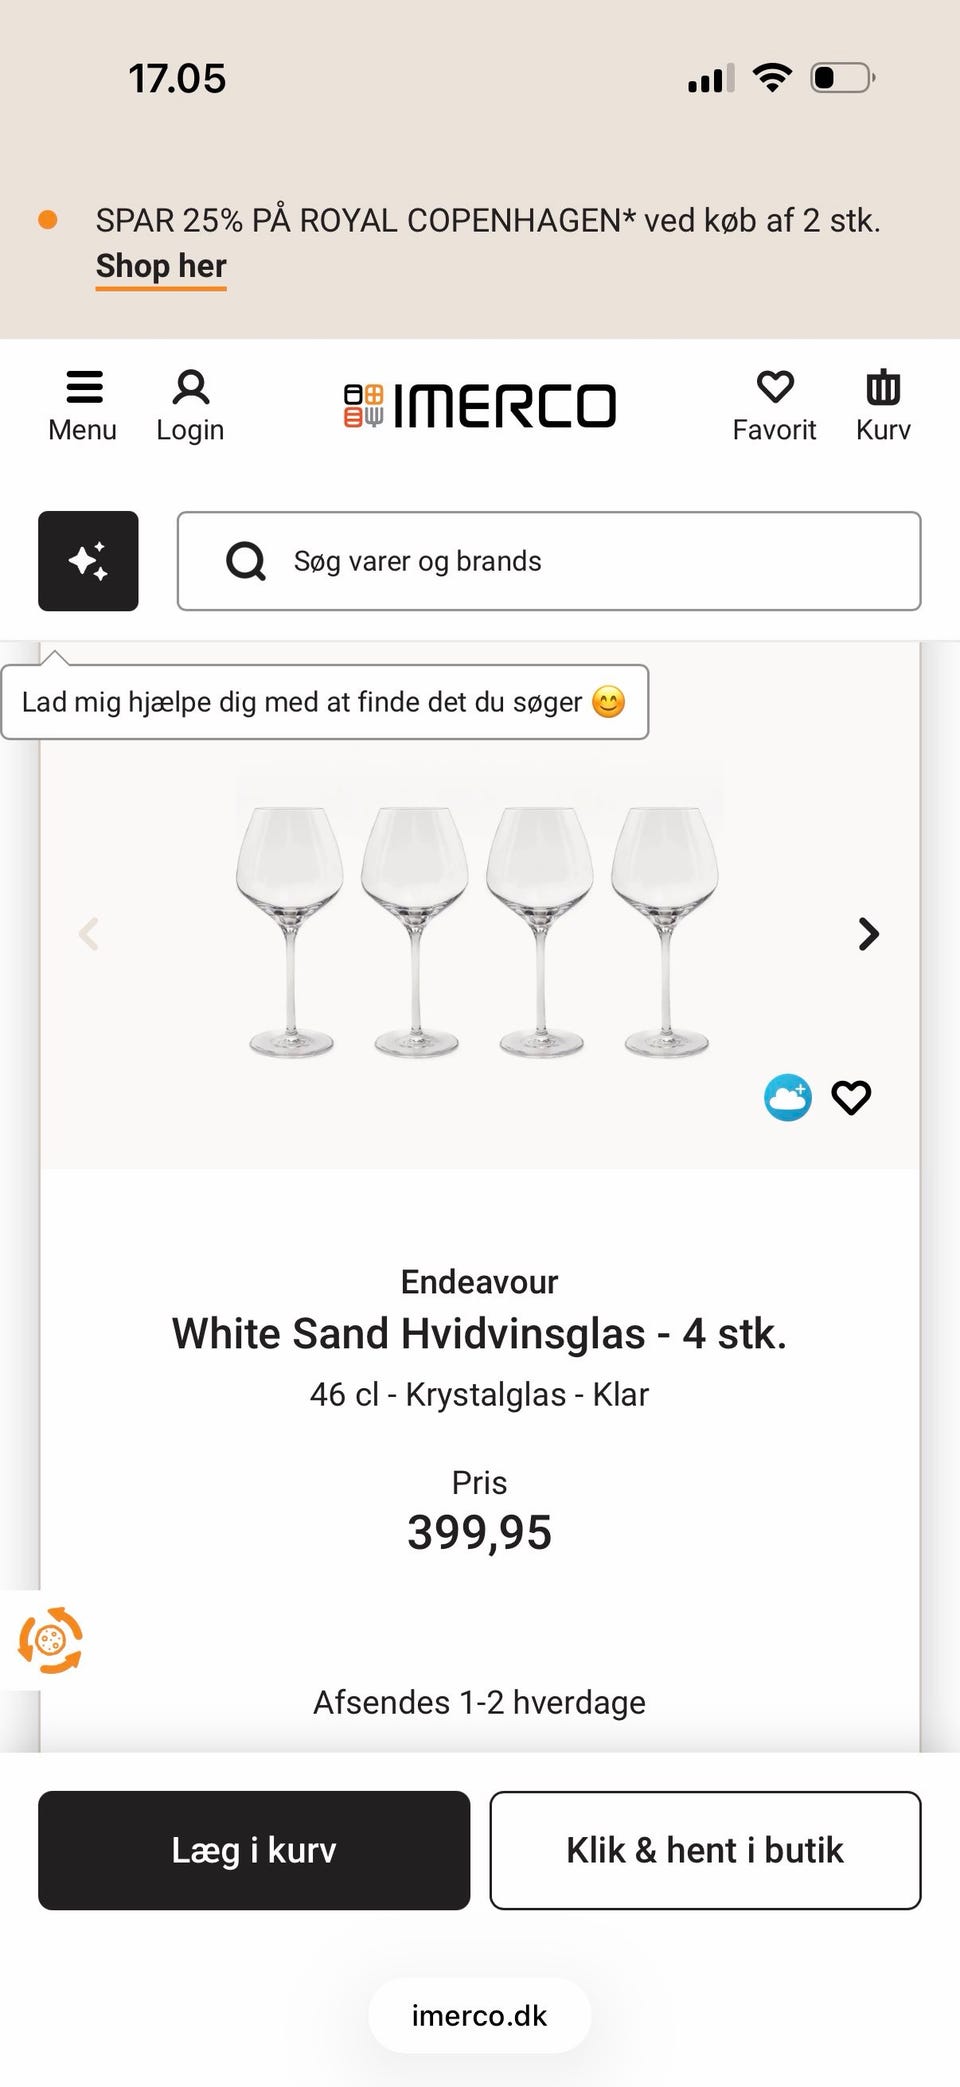Show previous product image with left arrow
This screenshot has height=2087, width=960.
(x=89, y=934)
